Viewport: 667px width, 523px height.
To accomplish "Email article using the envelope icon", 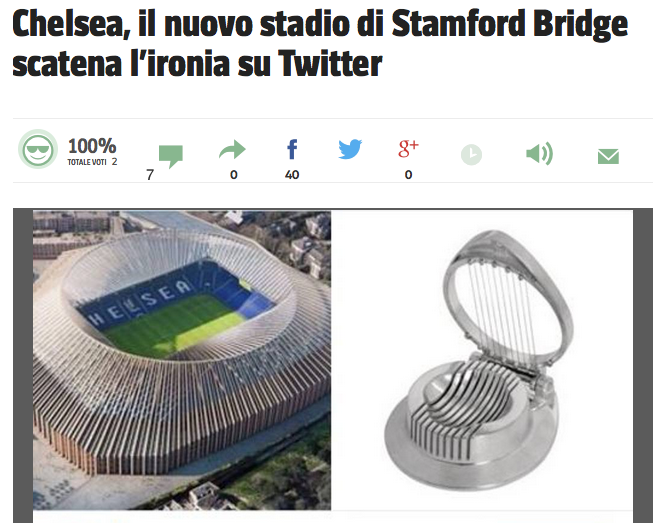I will point(608,156).
